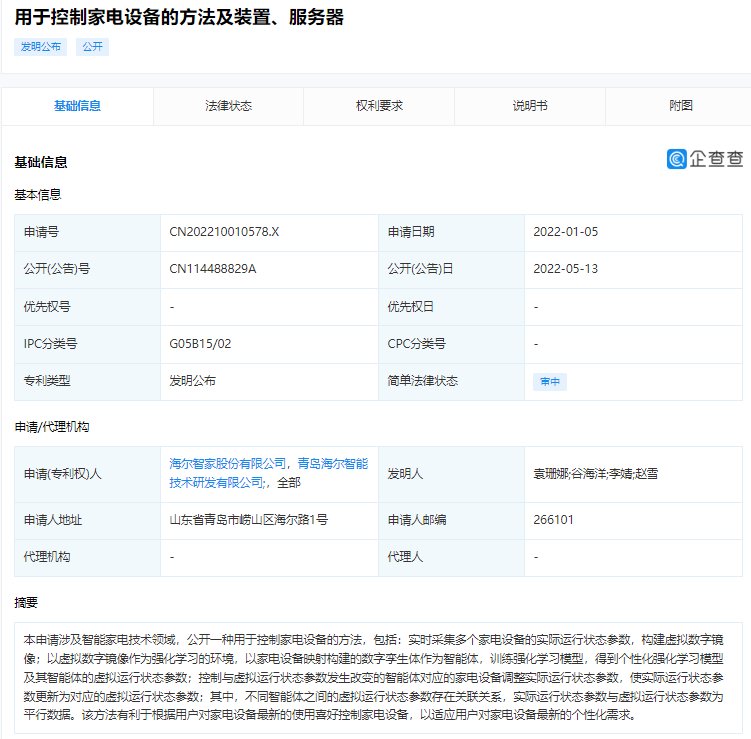Click the 代理人 label cell
The width and height of the screenshot is (751, 739).
pyautogui.click(x=452, y=557)
